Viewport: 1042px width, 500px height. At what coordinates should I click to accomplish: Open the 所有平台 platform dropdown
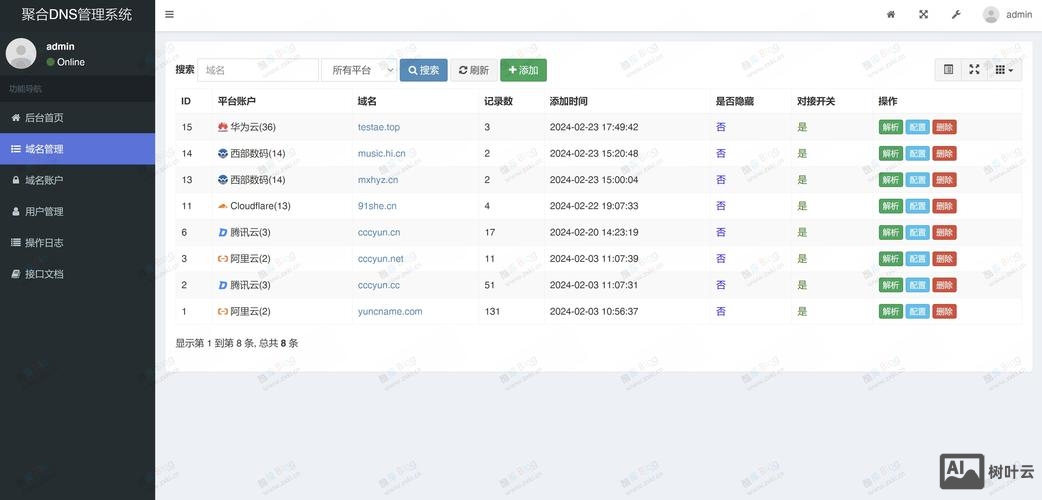(x=359, y=70)
